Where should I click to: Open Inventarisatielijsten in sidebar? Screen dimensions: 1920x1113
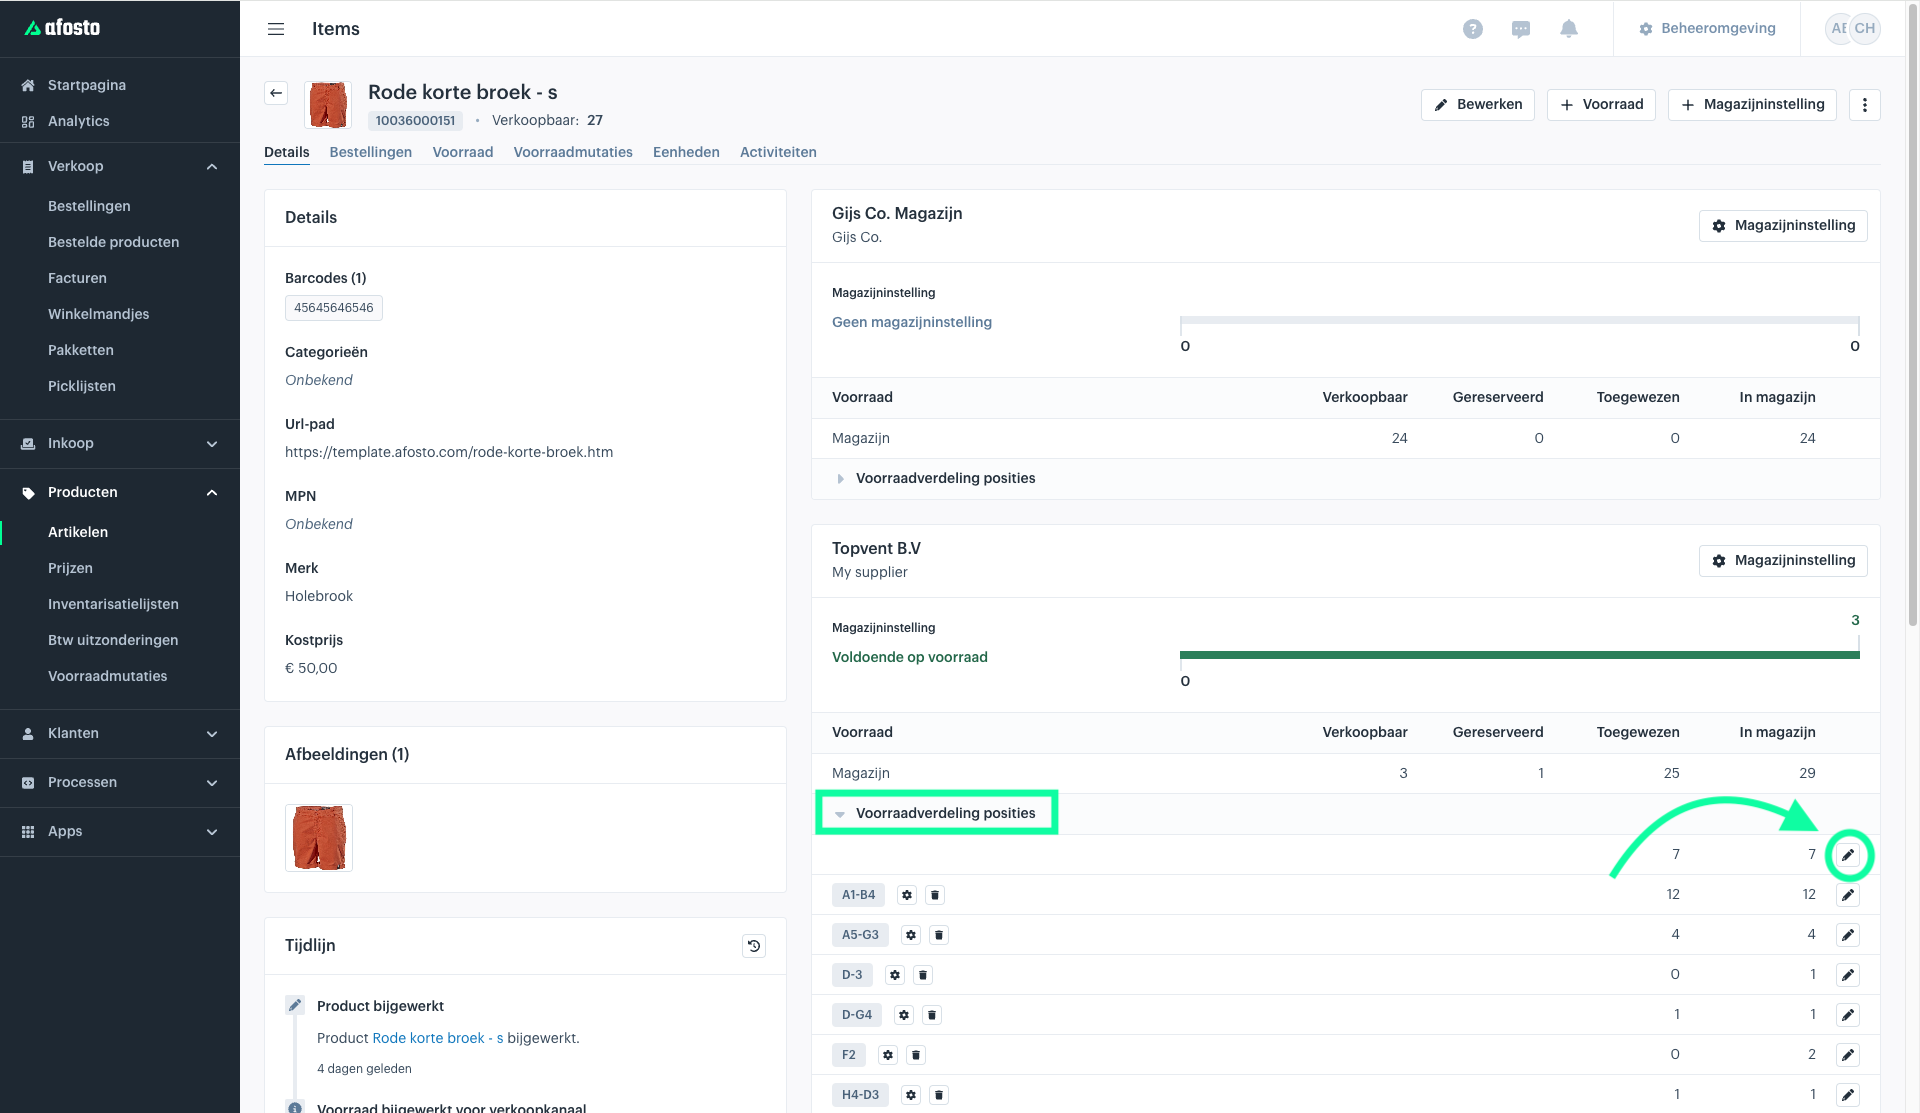point(113,604)
